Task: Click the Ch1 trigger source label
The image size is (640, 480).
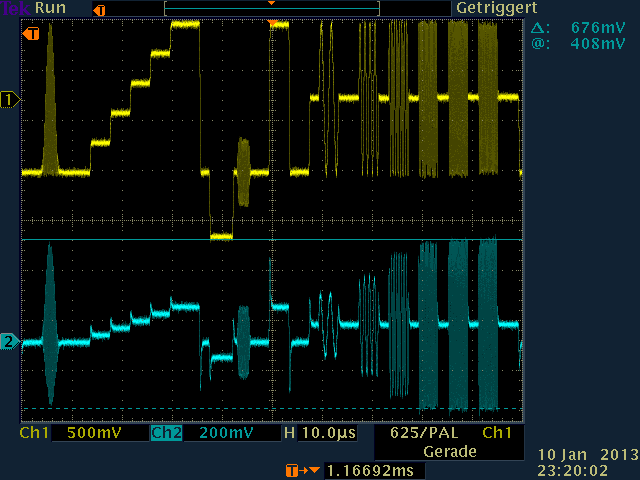Action: (497, 434)
